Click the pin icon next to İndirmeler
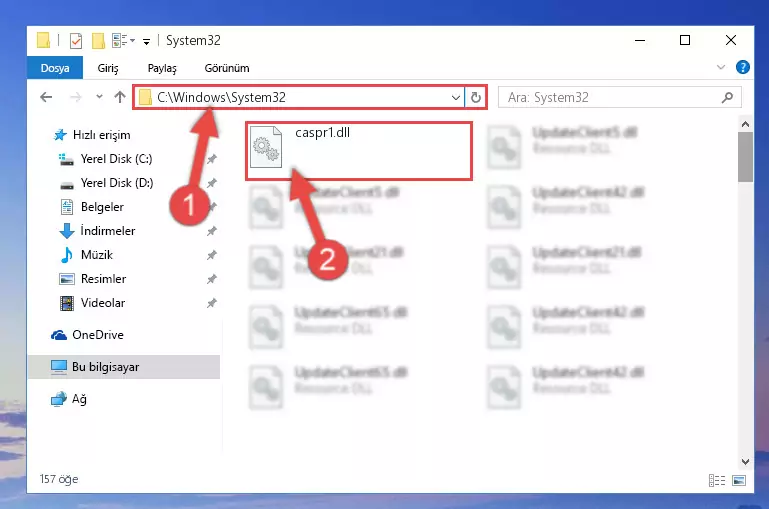The image size is (769, 509). [x=211, y=231]
